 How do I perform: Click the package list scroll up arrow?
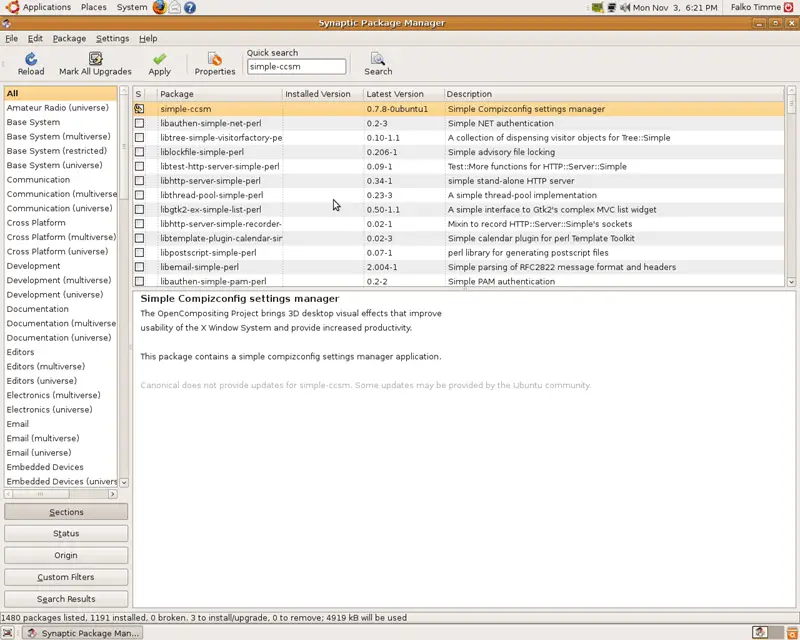[x=791, y=90]
